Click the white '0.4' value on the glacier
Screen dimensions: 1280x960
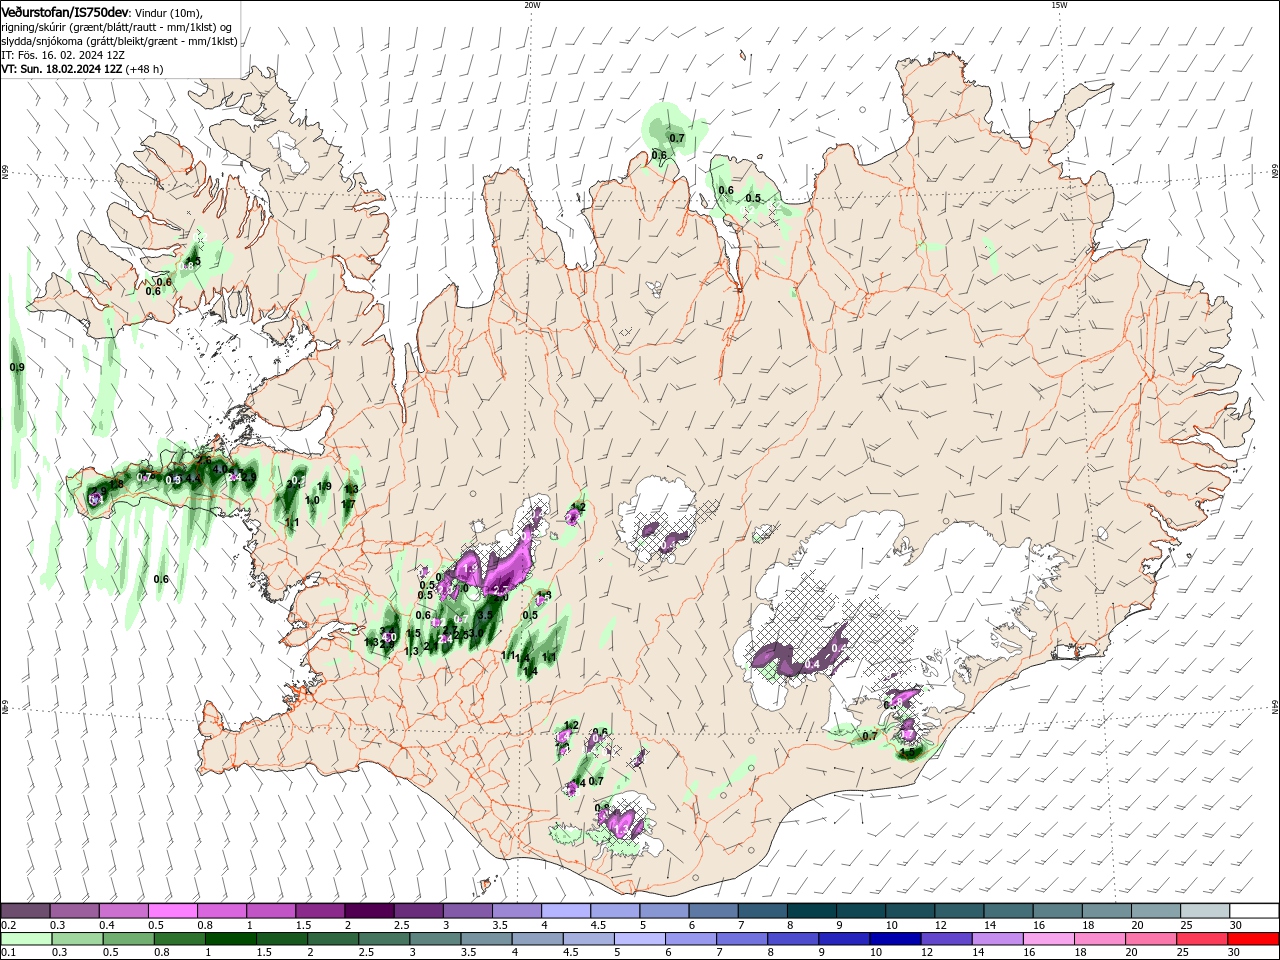pos(812,664)
